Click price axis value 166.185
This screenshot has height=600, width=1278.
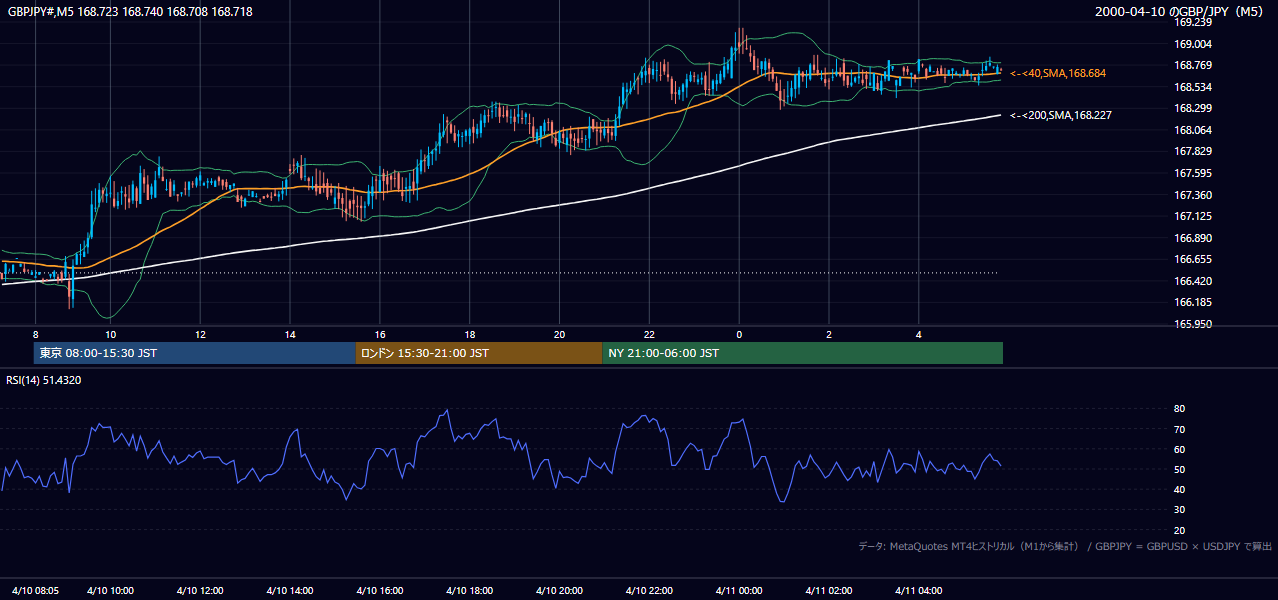point(1192,302)
